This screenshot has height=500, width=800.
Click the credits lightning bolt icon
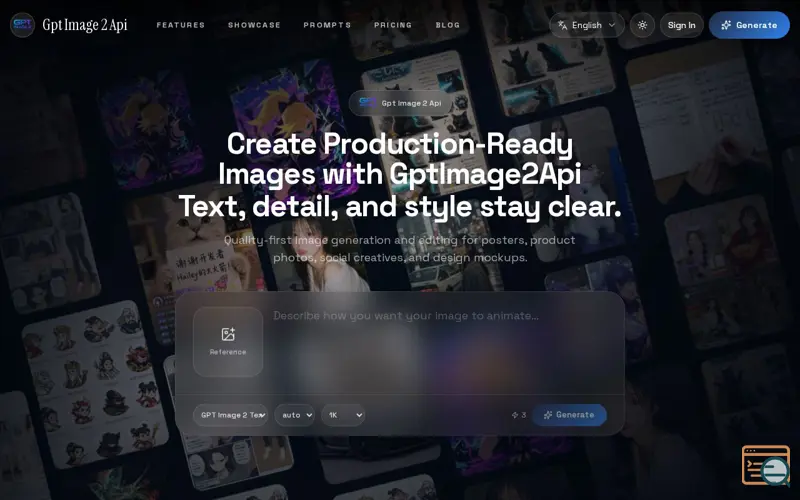[515, 415]
